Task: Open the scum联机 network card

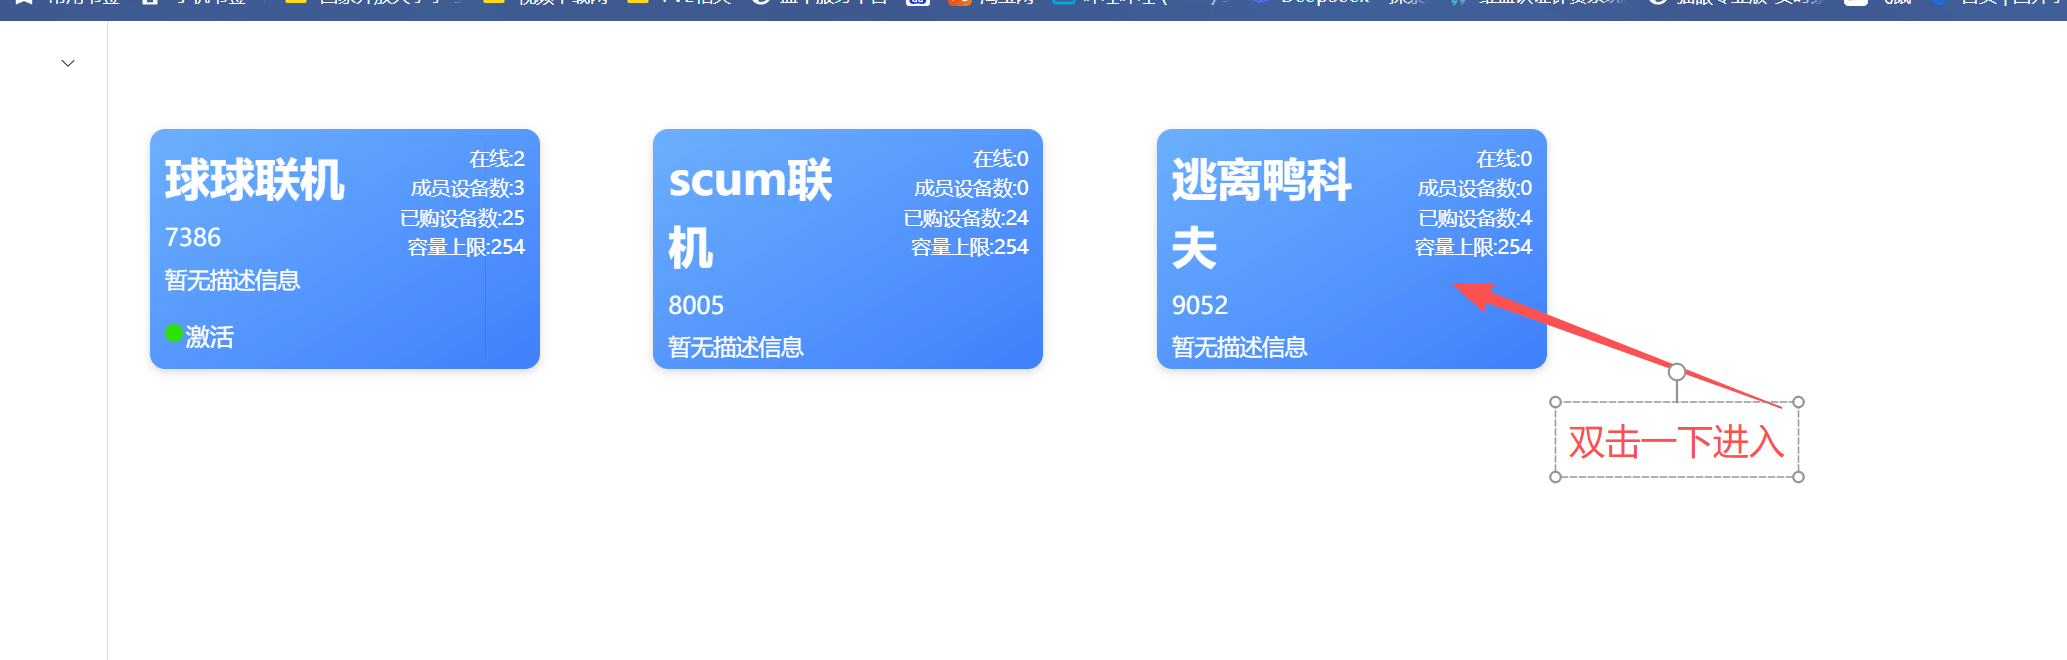Action: coord(848,249)
